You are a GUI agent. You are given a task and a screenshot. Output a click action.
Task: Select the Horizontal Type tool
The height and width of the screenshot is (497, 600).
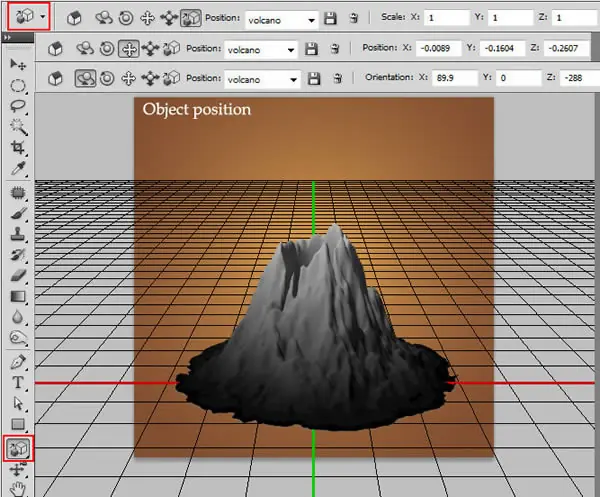pyautogui.click(x=18, y=383)
